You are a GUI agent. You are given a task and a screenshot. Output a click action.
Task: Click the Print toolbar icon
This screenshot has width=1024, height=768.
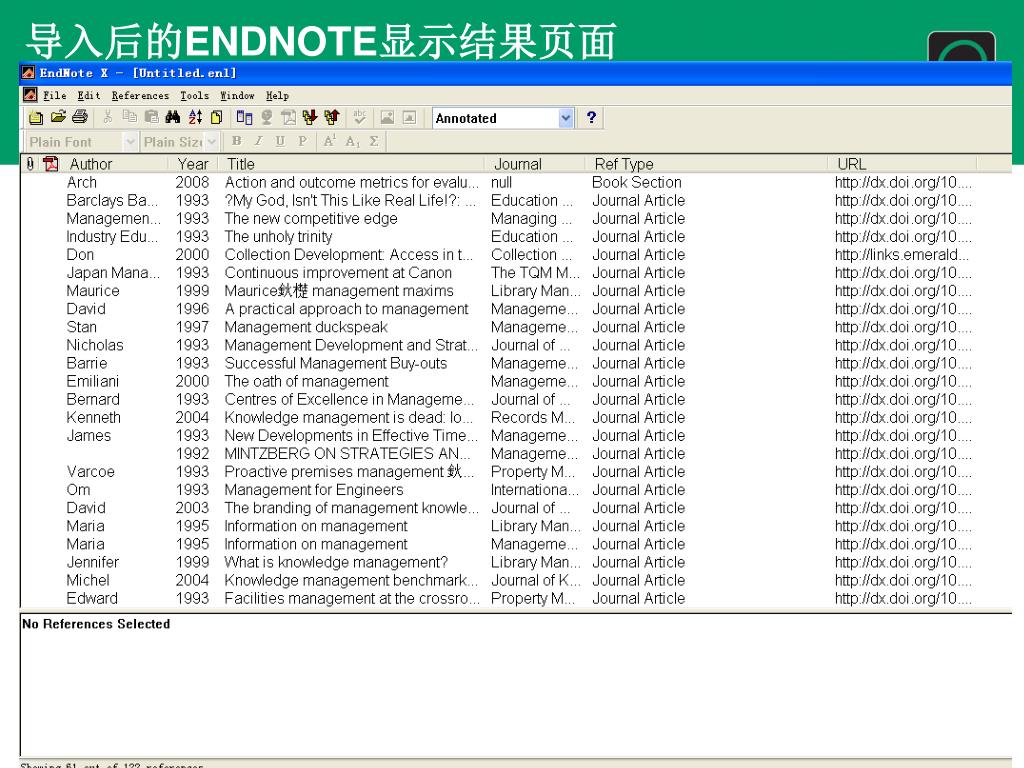click(x=80, y=118)
